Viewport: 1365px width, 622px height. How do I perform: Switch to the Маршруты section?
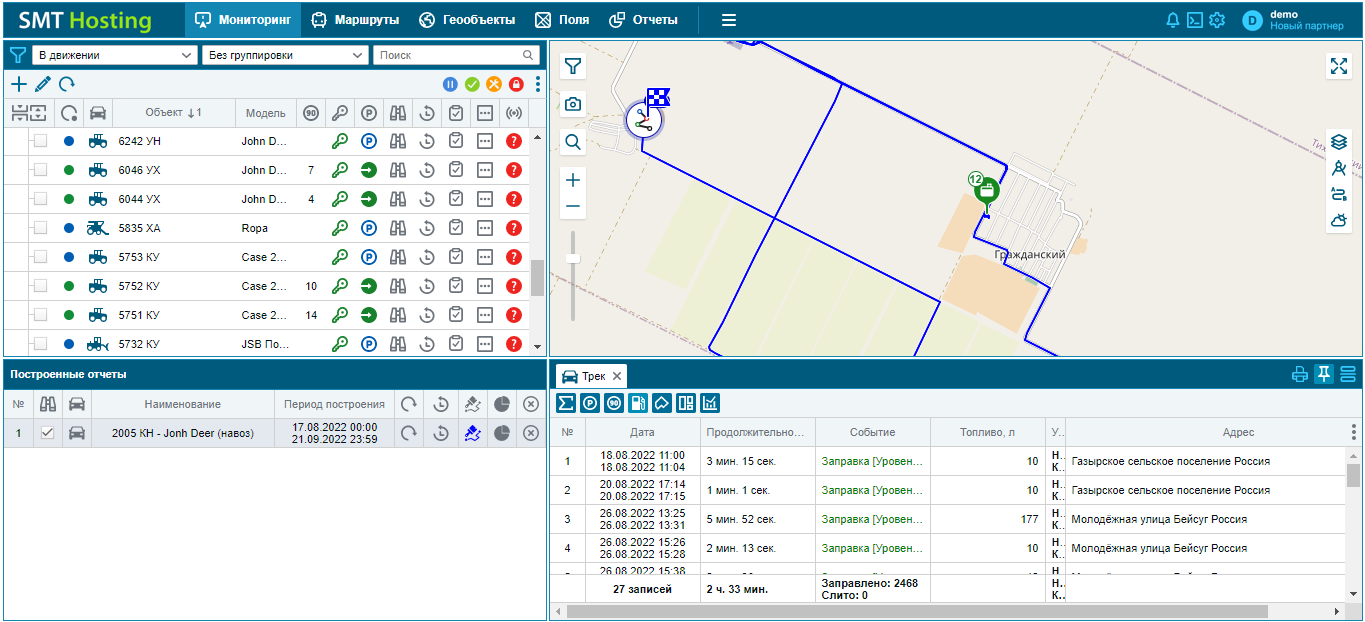(x=355, y=19)
